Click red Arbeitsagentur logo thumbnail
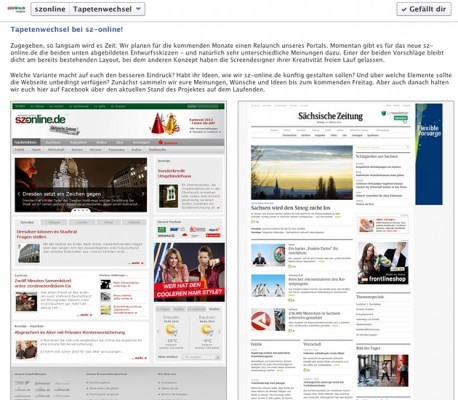Image resolution: width=458 pixels, height=400 pixels. [x=261, y=320]
